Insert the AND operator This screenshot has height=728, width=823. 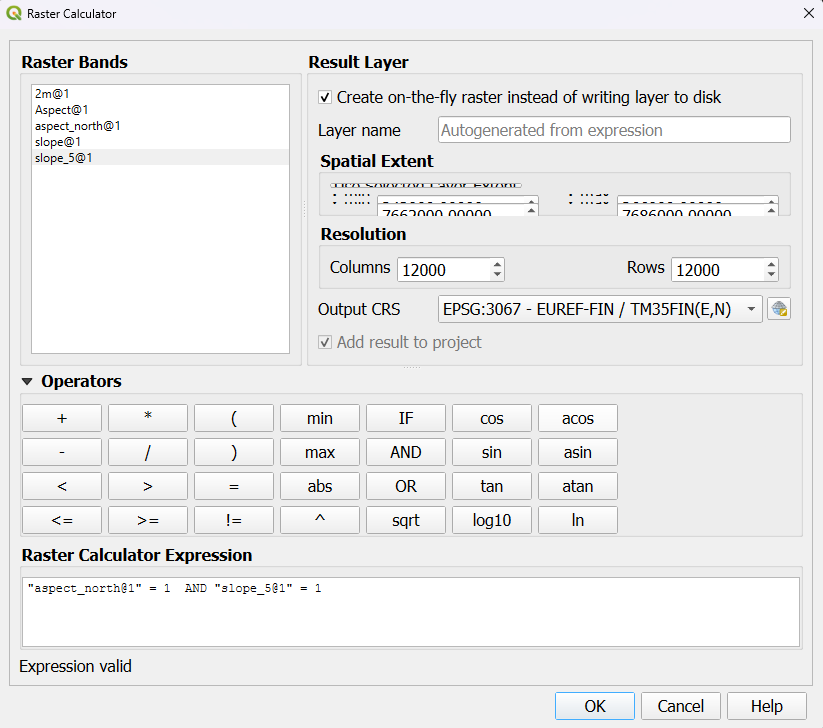click(x=406, y=452)
